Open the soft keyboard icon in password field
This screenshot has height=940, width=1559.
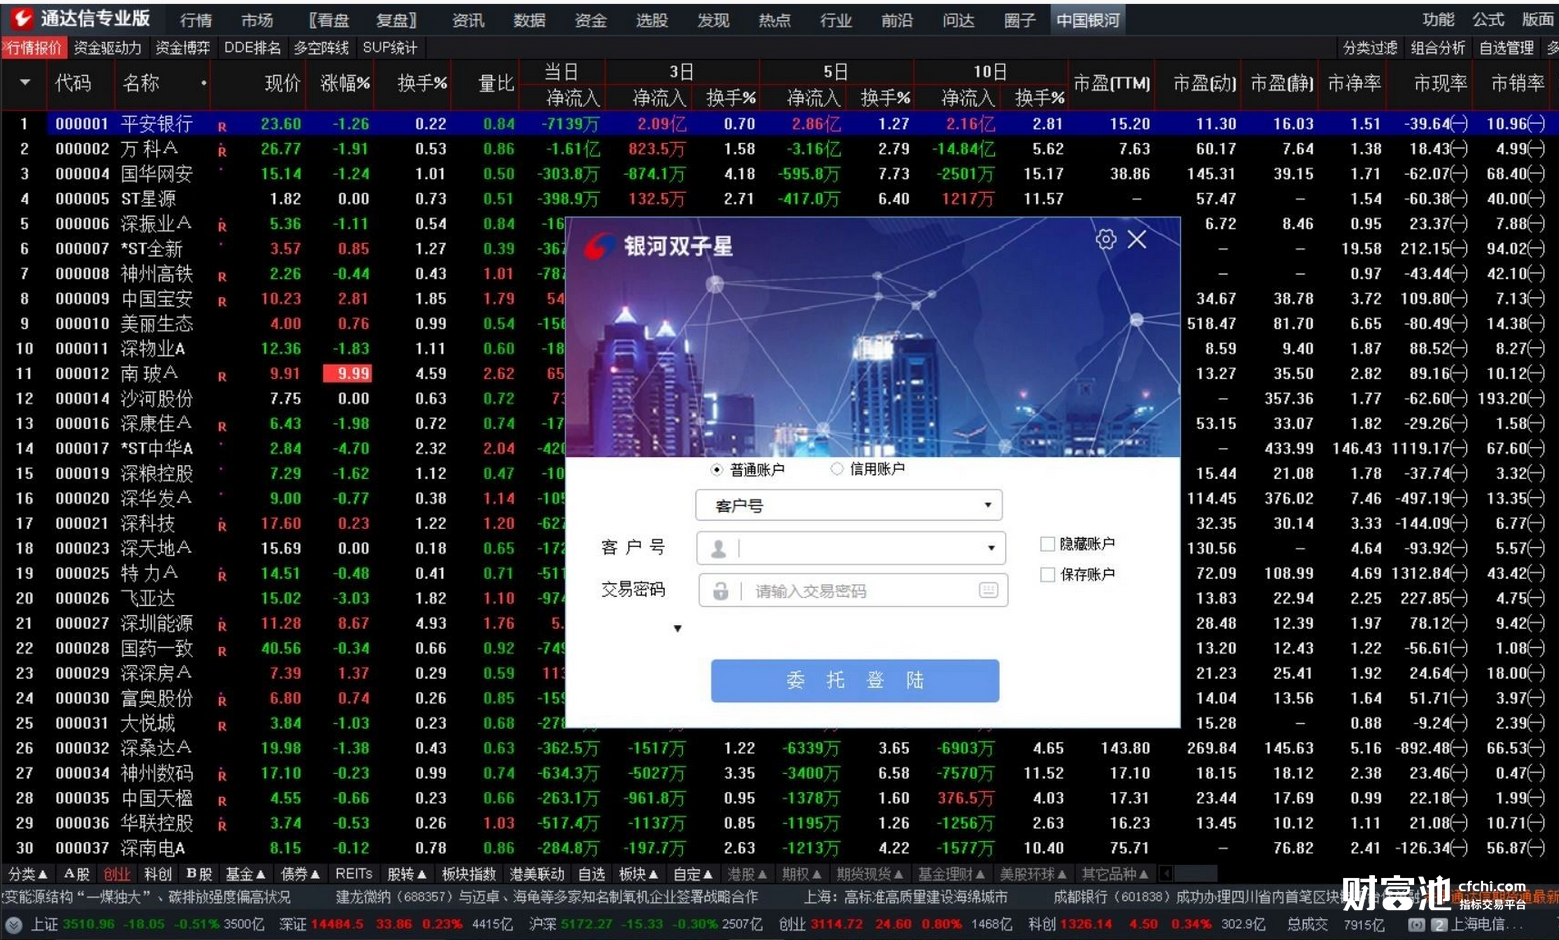click(988, 590)
